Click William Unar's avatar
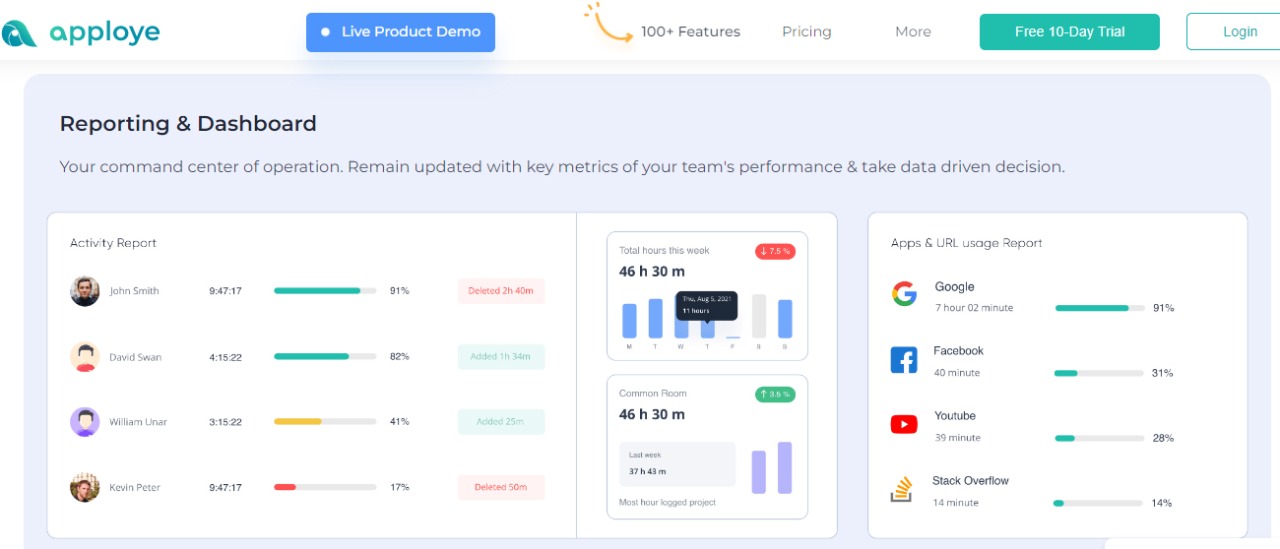 click(85, 422)
